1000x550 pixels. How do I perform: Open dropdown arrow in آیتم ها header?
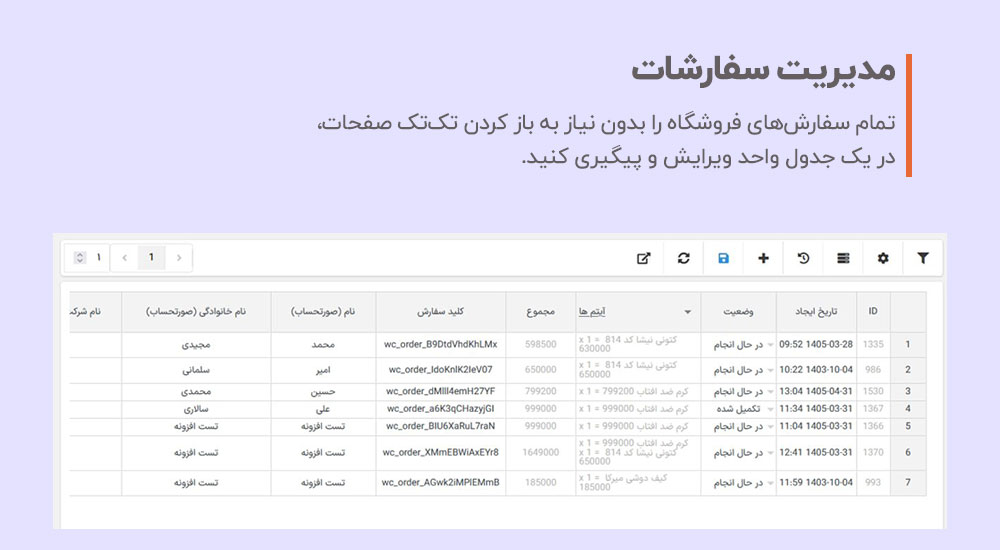688,312
